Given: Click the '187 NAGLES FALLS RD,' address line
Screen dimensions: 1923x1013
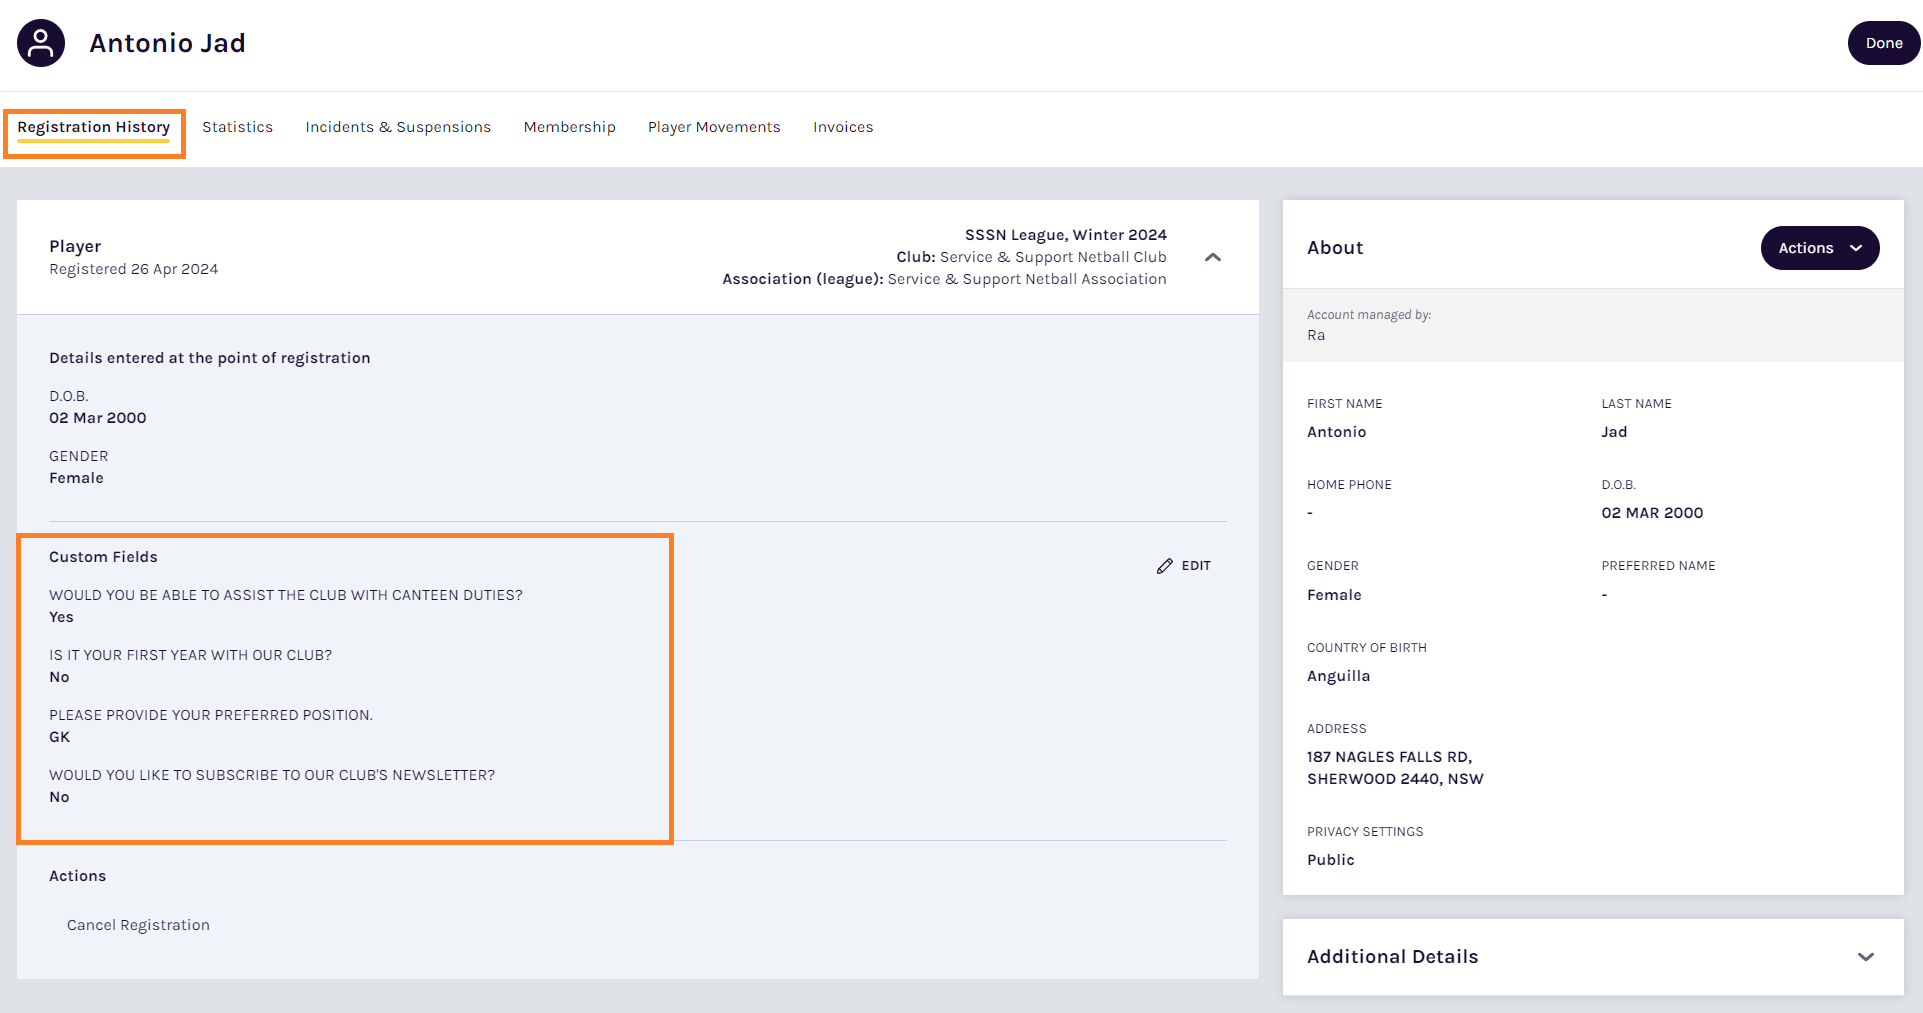Looking at the screenshot, I should [x=1389, y=757].
